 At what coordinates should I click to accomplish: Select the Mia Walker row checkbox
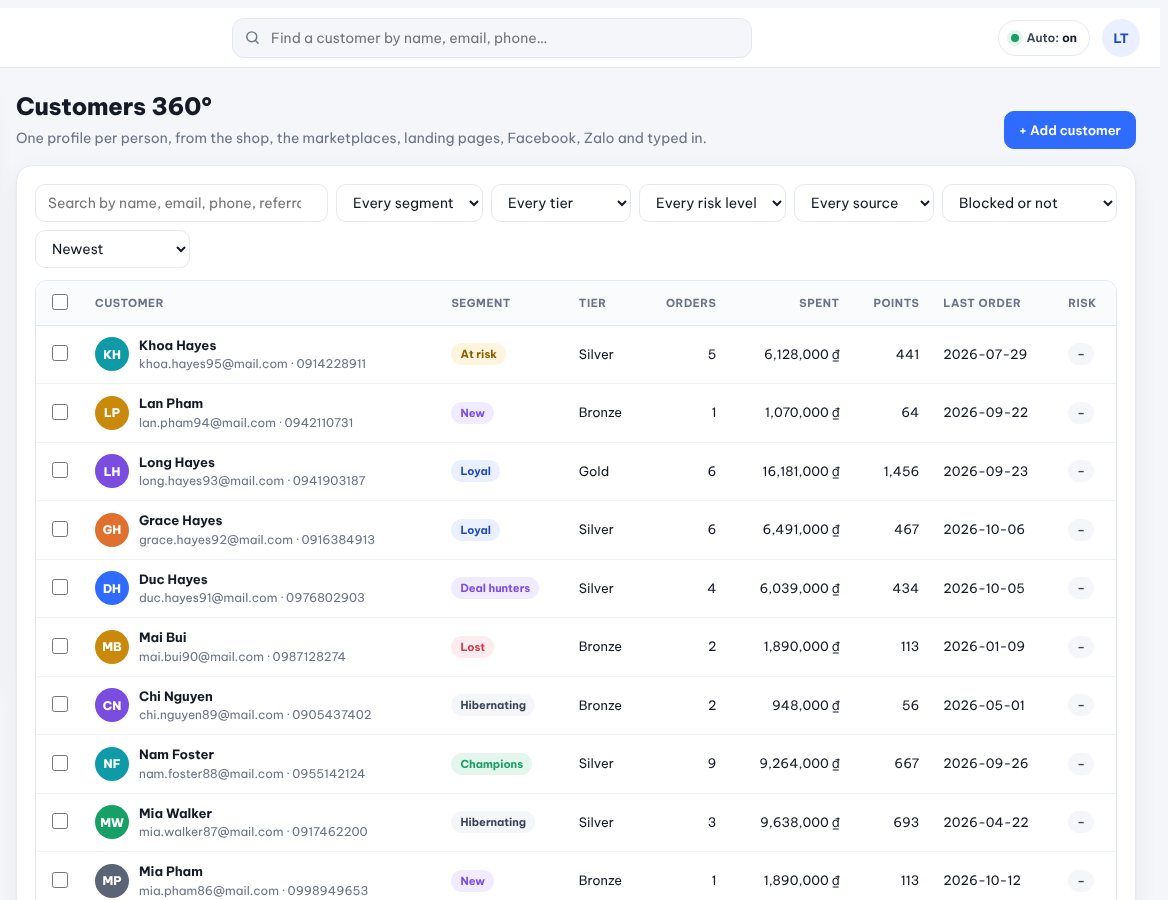click(x=60, y=821)
